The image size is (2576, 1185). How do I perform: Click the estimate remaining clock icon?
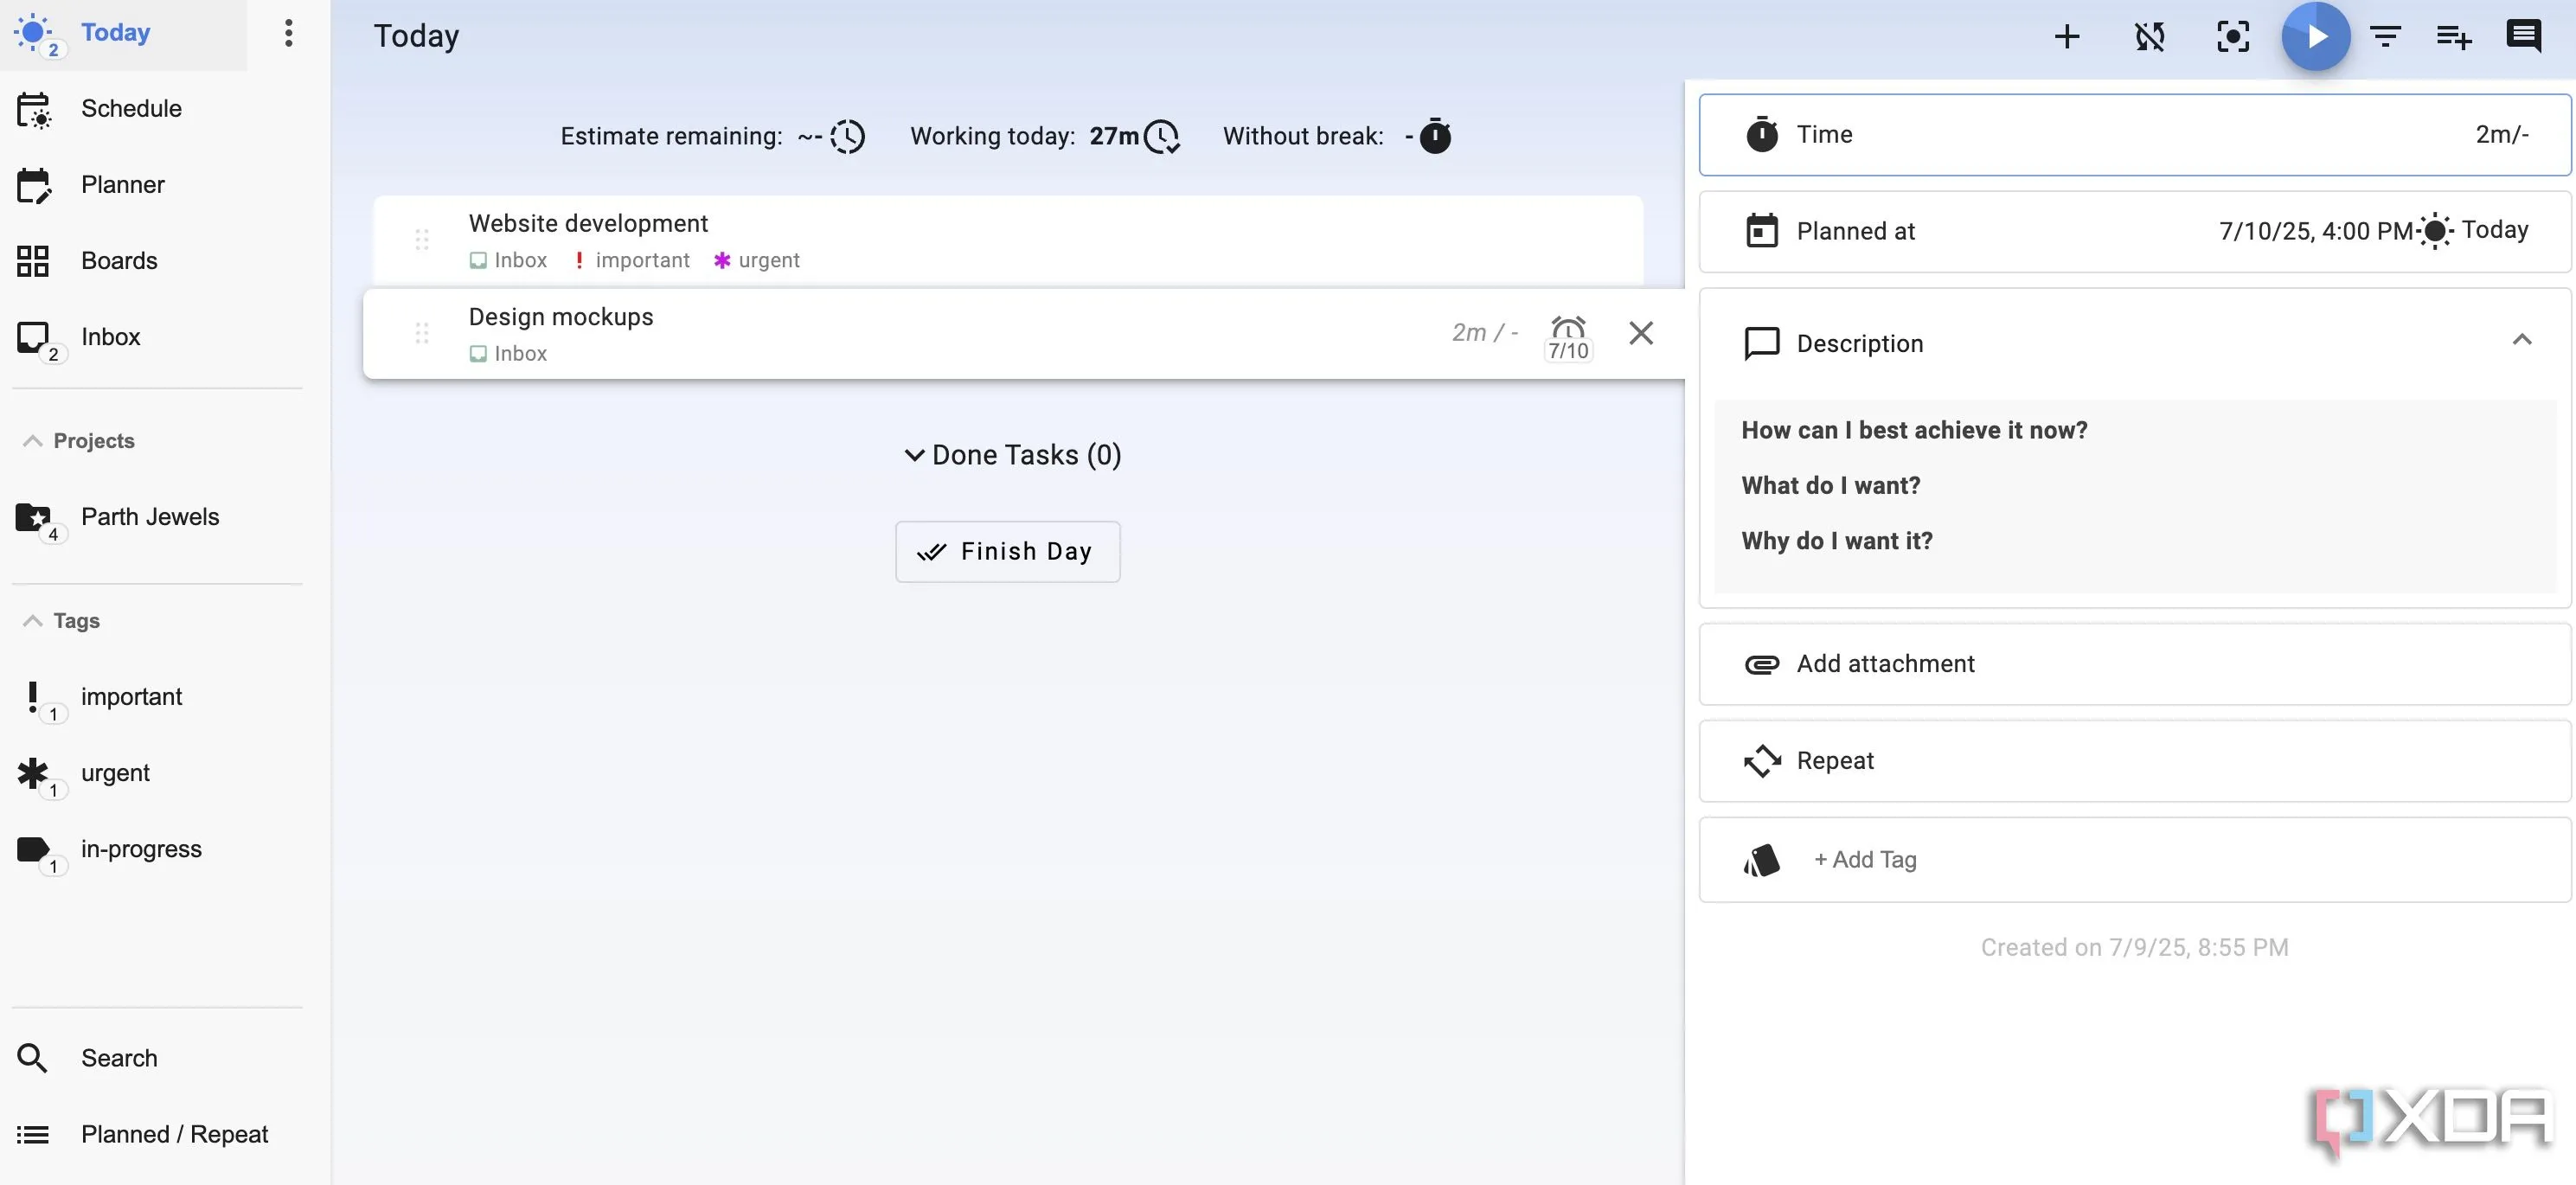[x=847, y=137]
